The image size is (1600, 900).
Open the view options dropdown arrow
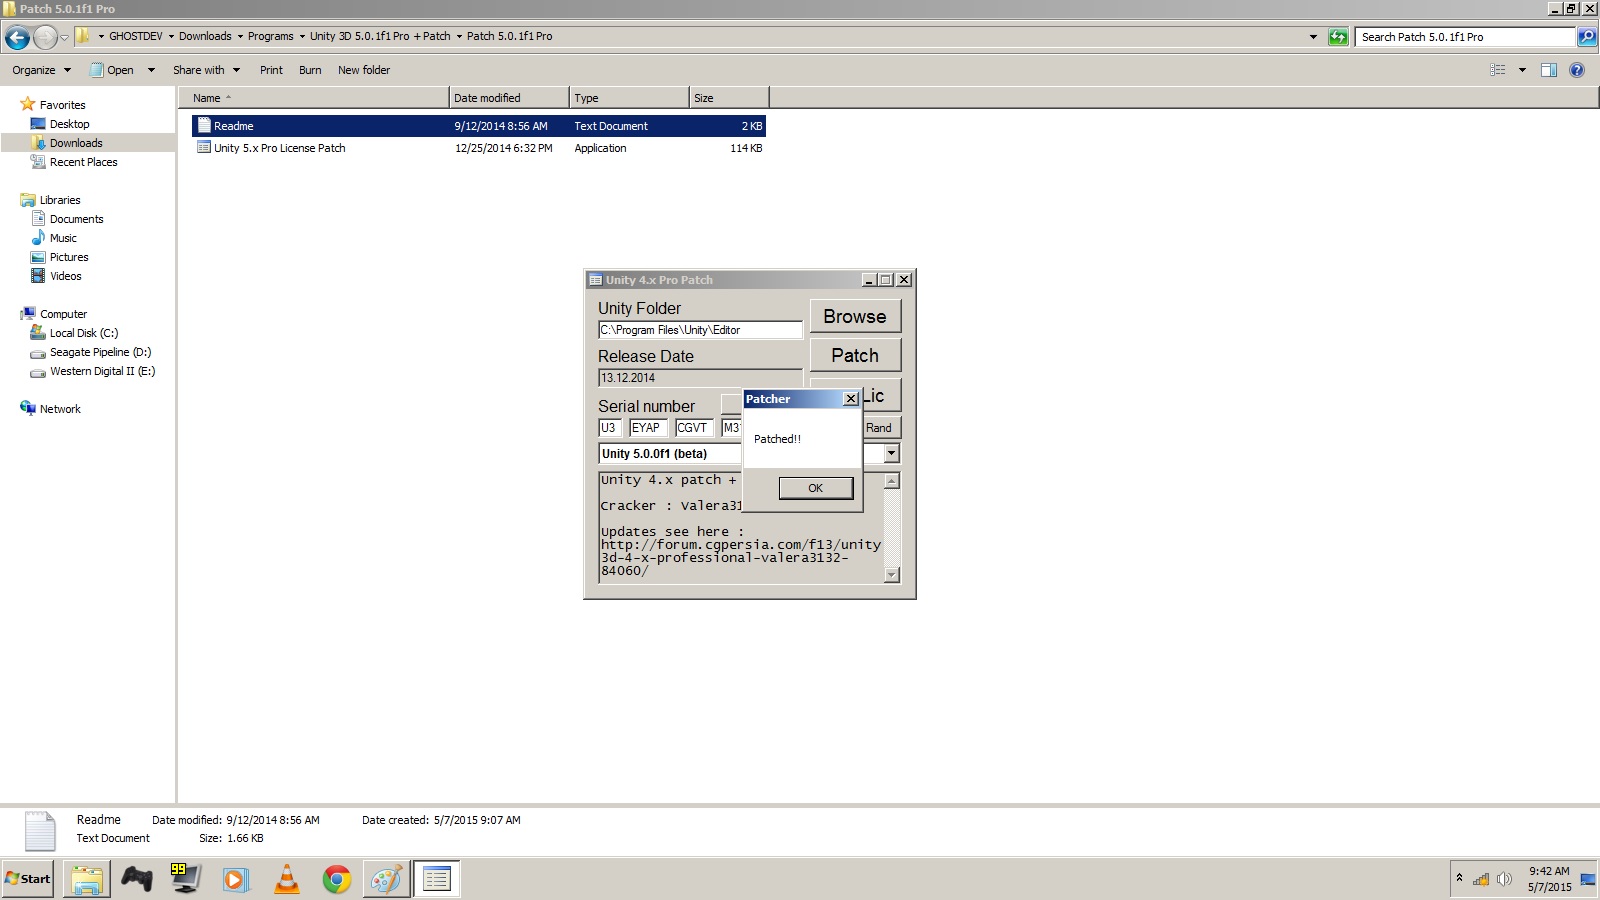pyautogui.click(x=1522, y=70)
